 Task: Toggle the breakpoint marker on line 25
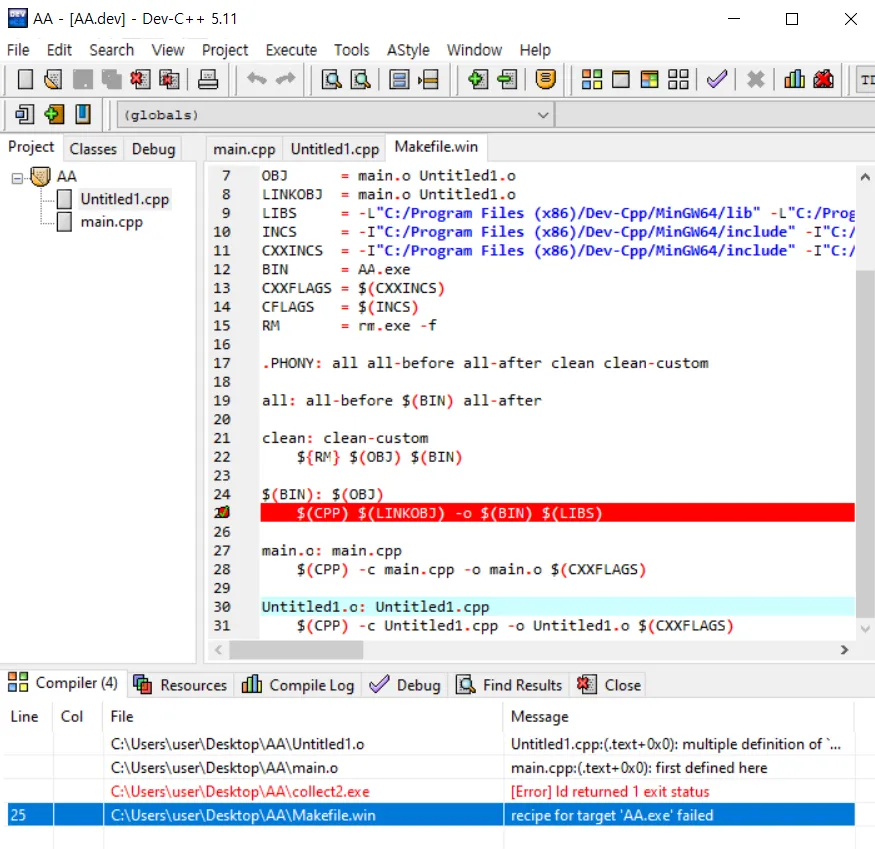click(223, 512)
